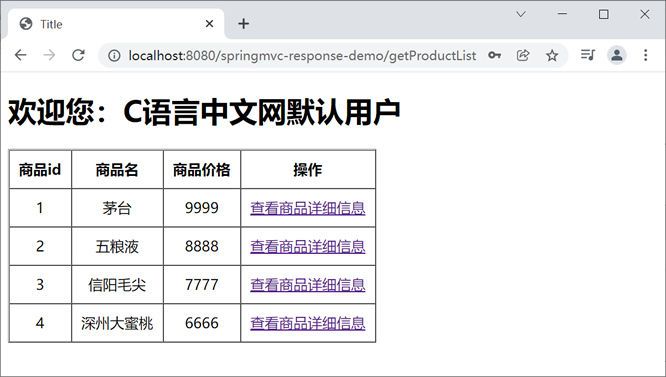Close the Title tab
This screenshot has width=666, height=377.
(209, 24)
